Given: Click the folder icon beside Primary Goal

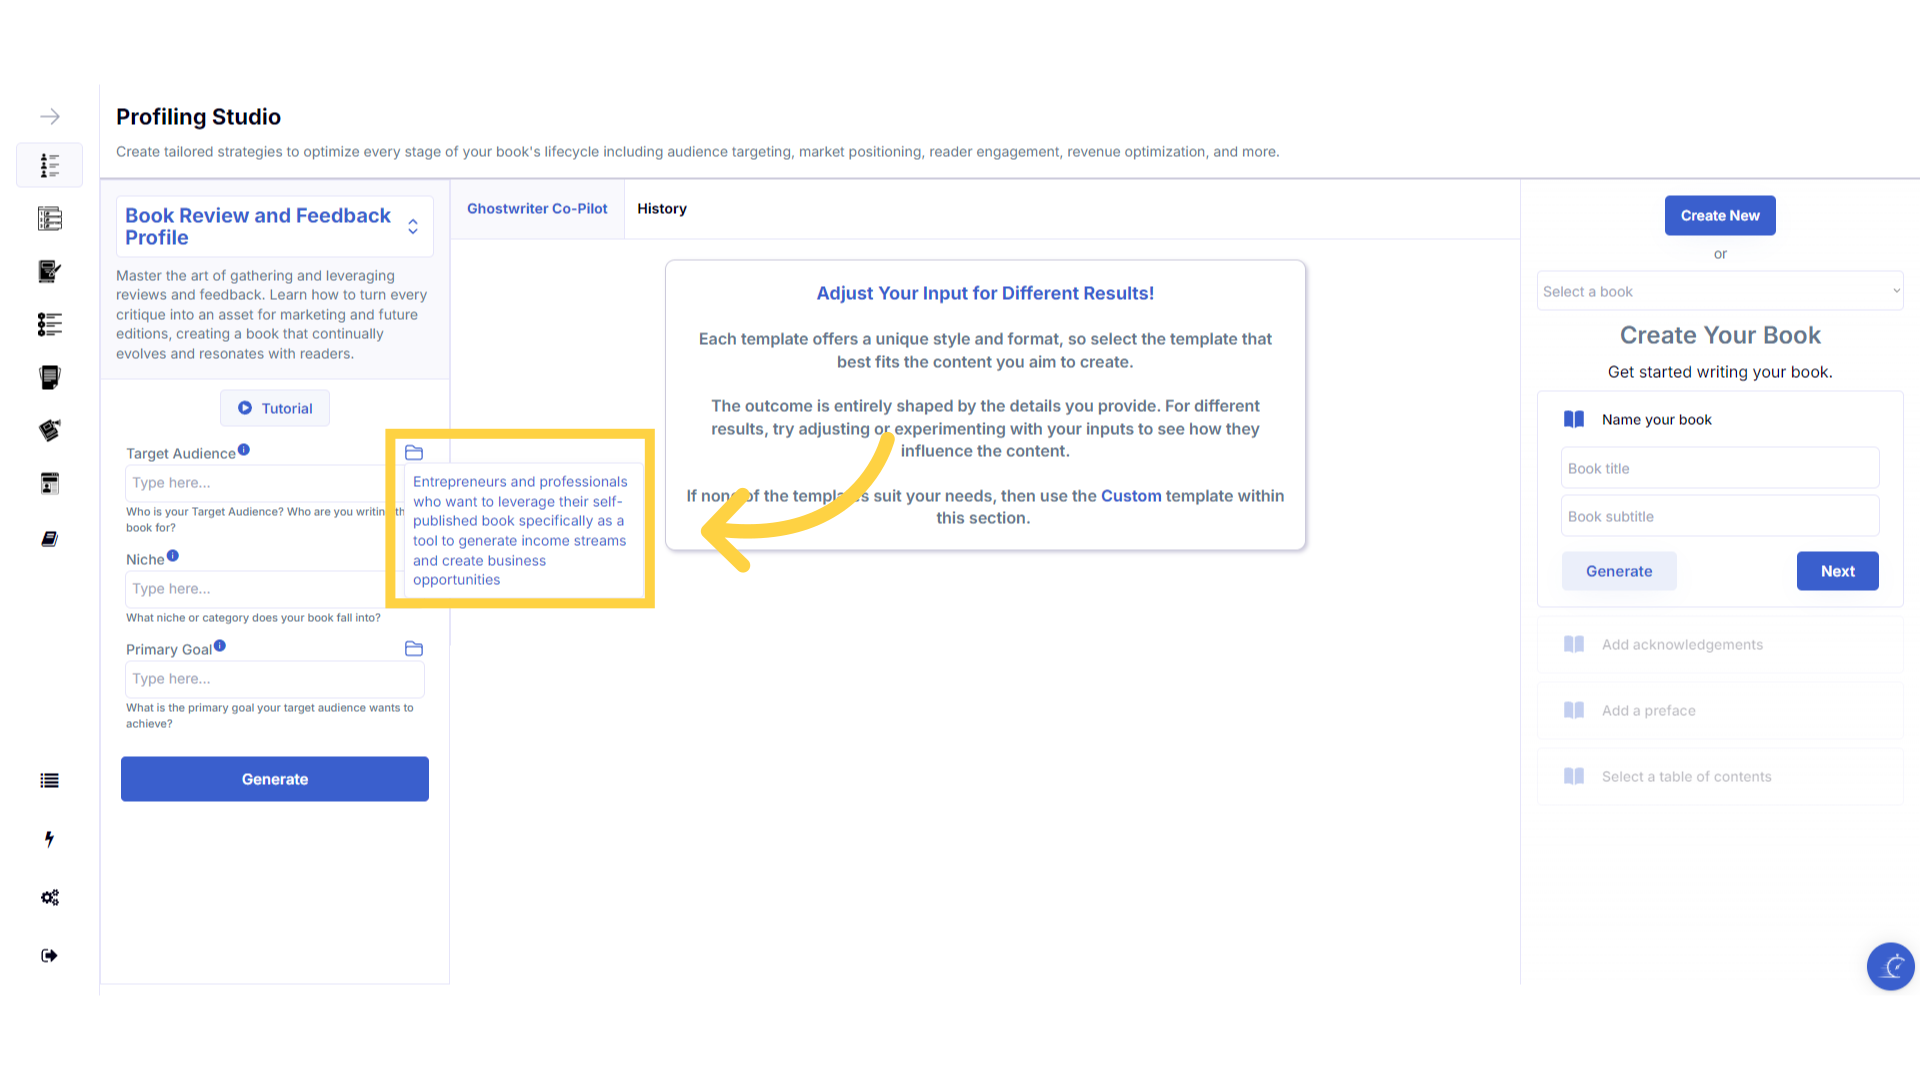Looking at the screenshot, I should point(414,649).
